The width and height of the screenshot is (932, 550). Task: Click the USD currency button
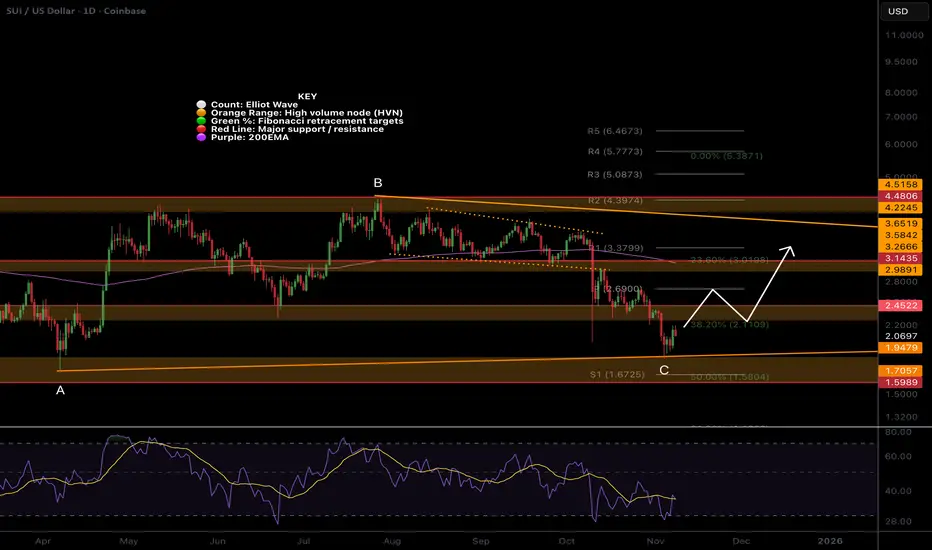point(898,11)
